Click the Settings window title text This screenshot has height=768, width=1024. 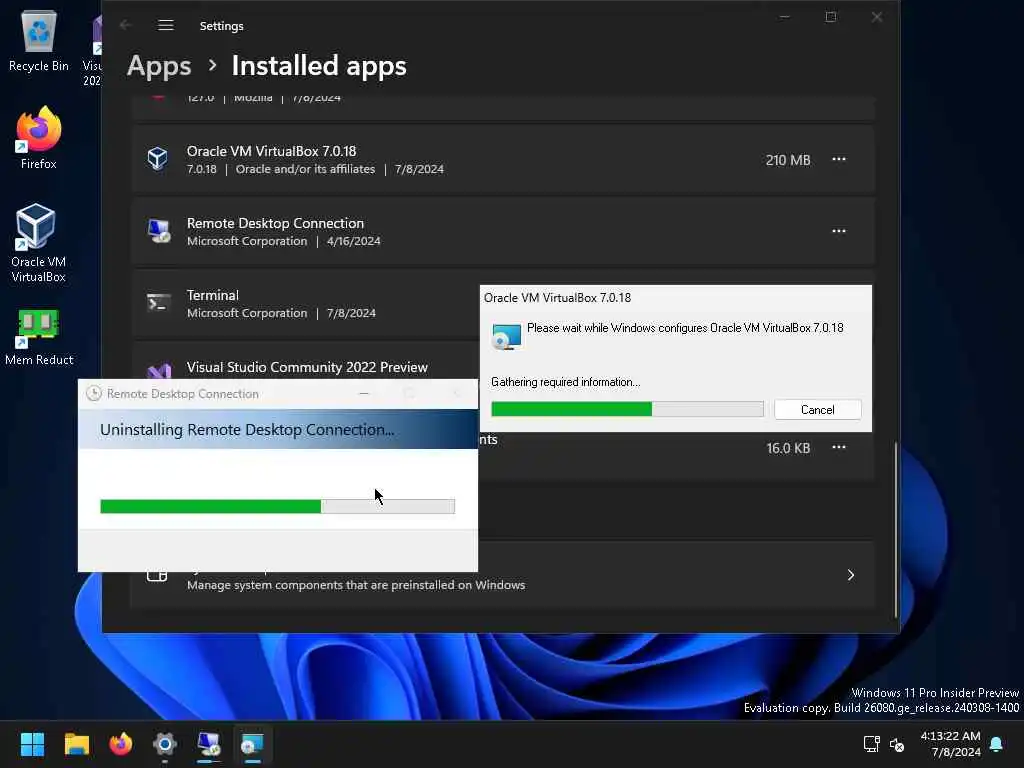pos(221,25)
